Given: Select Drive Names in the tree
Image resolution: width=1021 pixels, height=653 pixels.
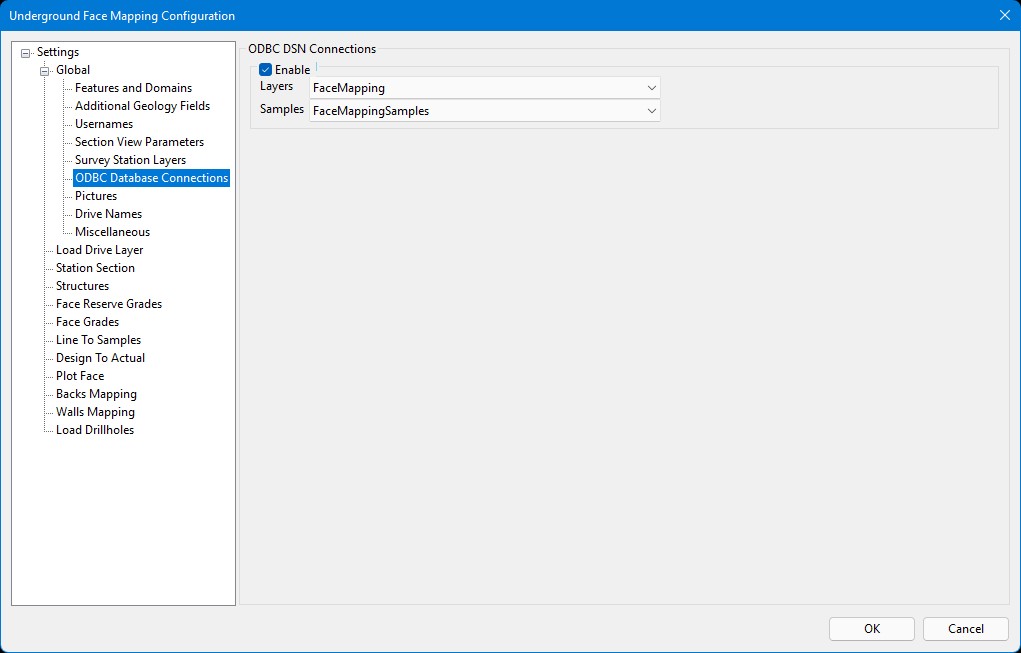Looking at the screenshot, I should (x=108, y=214).
